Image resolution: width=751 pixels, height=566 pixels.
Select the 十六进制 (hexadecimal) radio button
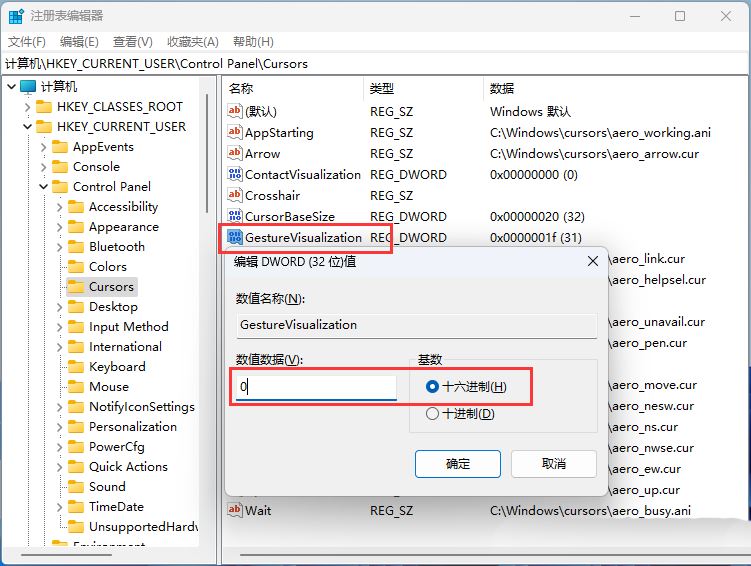(x=432, y=387)
